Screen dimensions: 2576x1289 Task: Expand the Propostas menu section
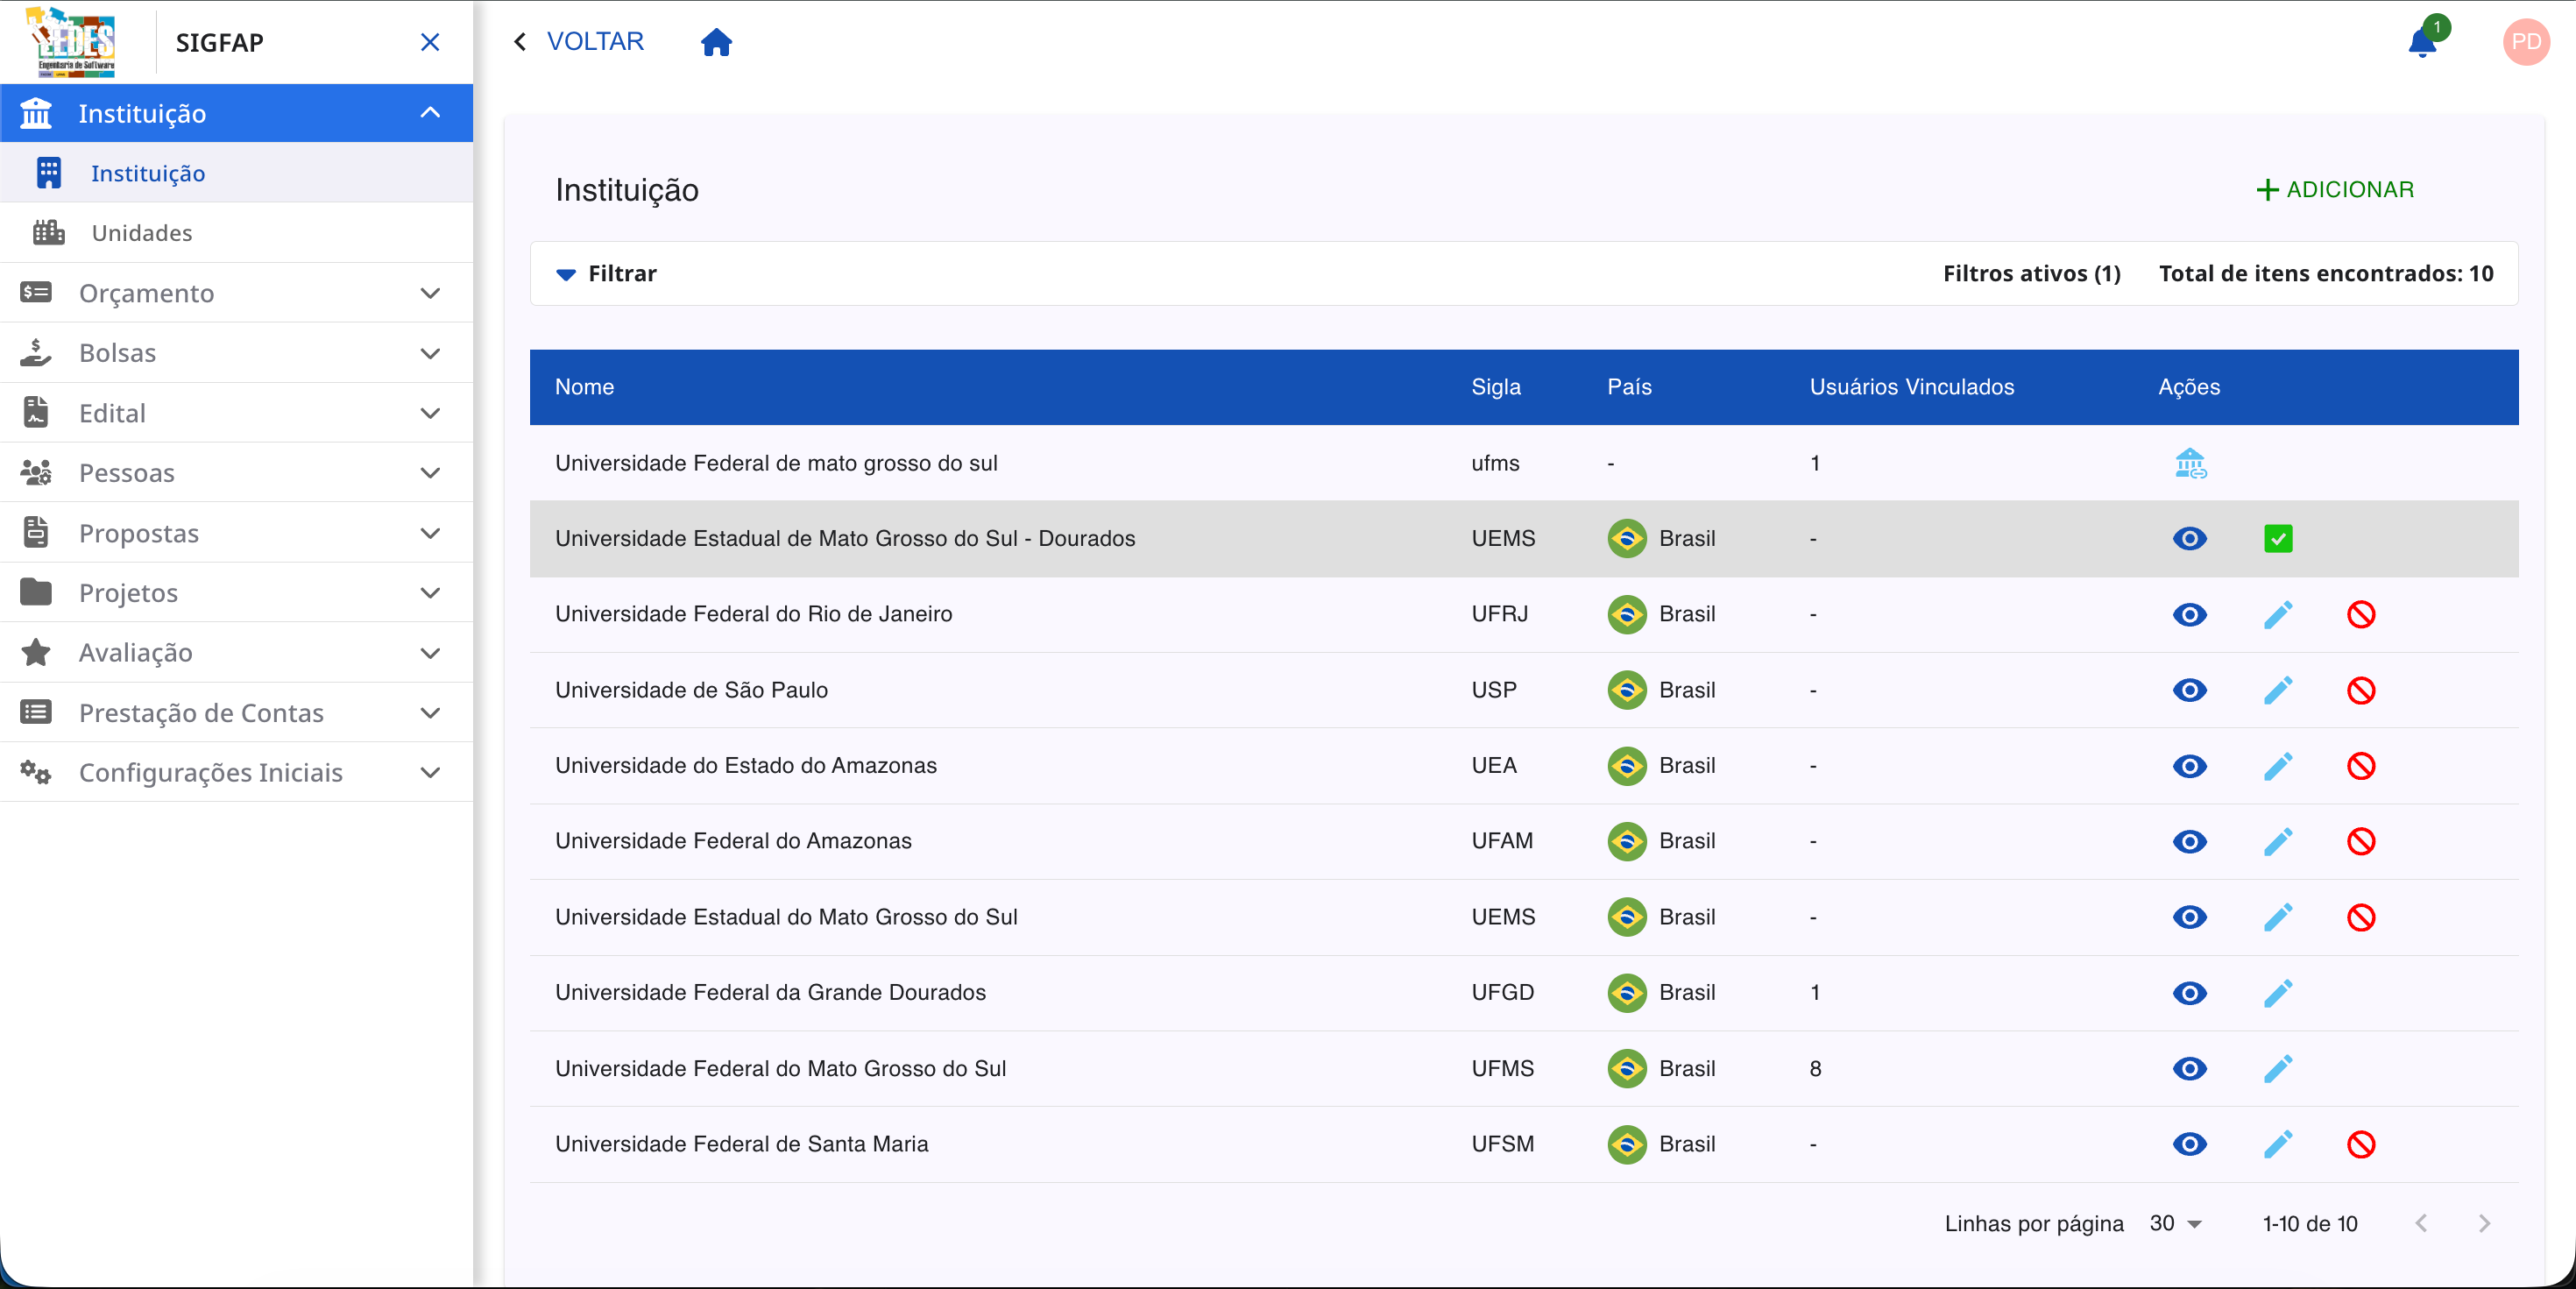click(x=236, y=533)
